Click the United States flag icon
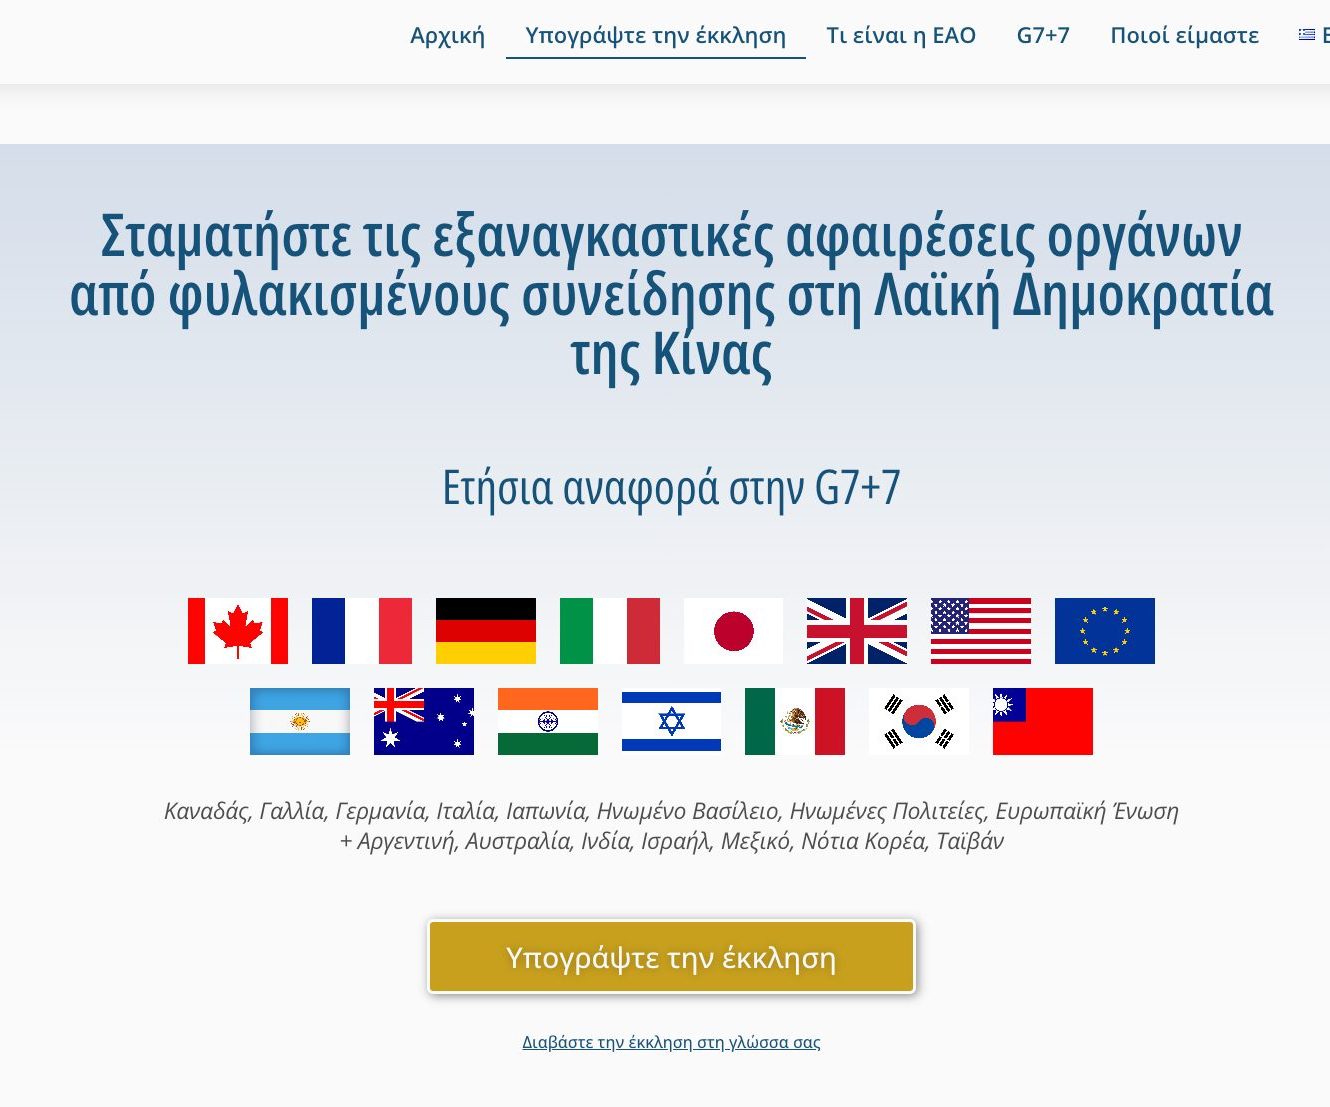 pos(981,631)
